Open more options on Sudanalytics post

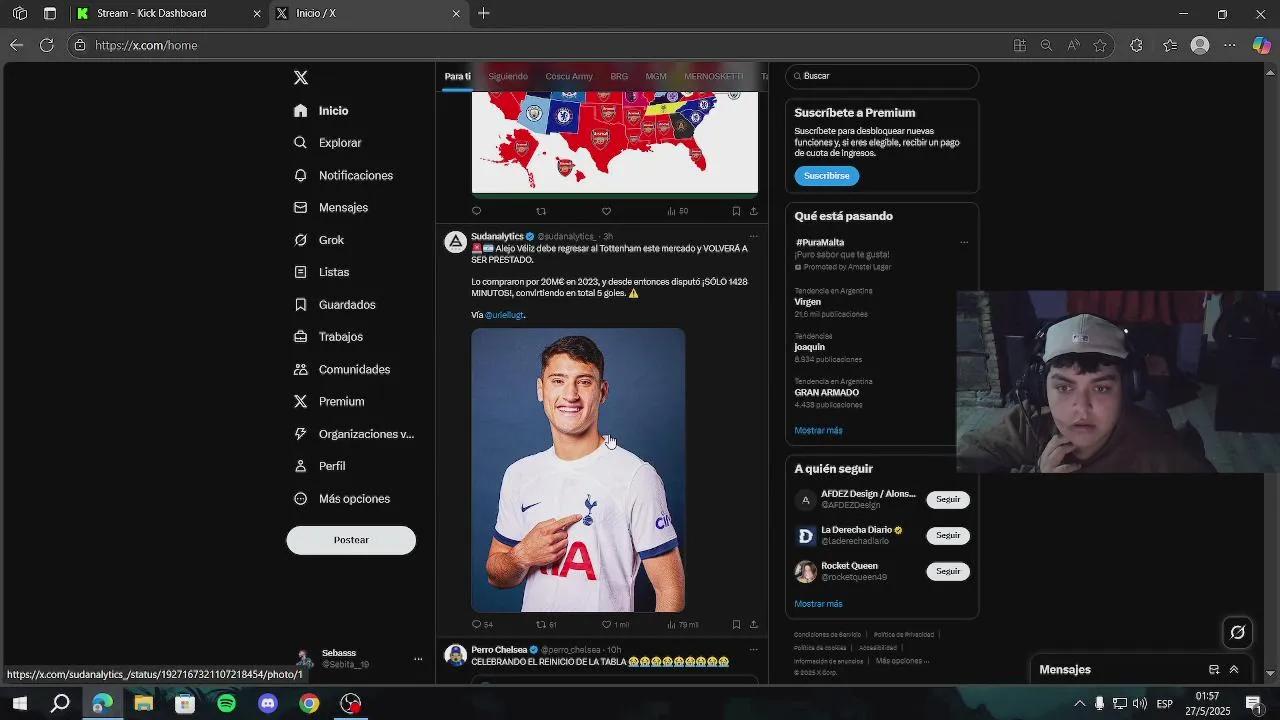pos(753,237)
